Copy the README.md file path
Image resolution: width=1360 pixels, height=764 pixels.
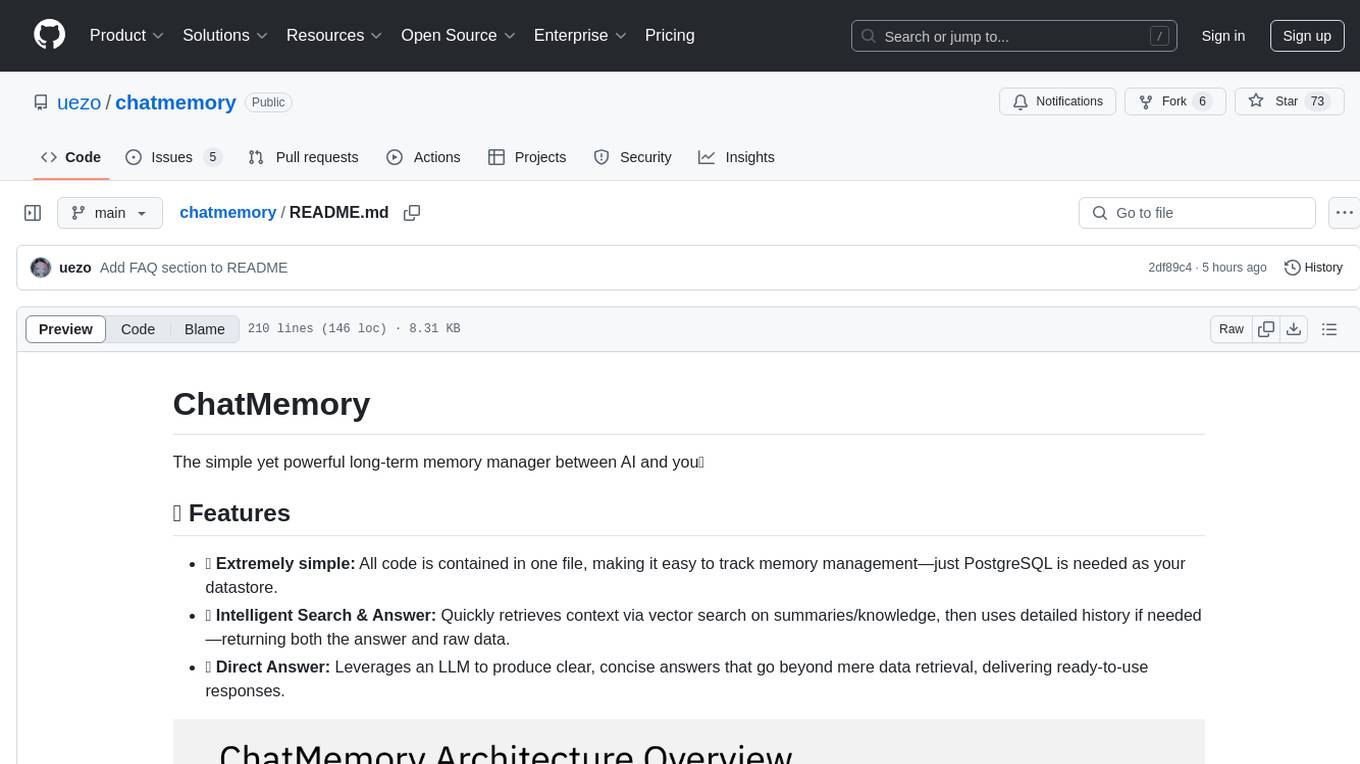tap(411, 213)
